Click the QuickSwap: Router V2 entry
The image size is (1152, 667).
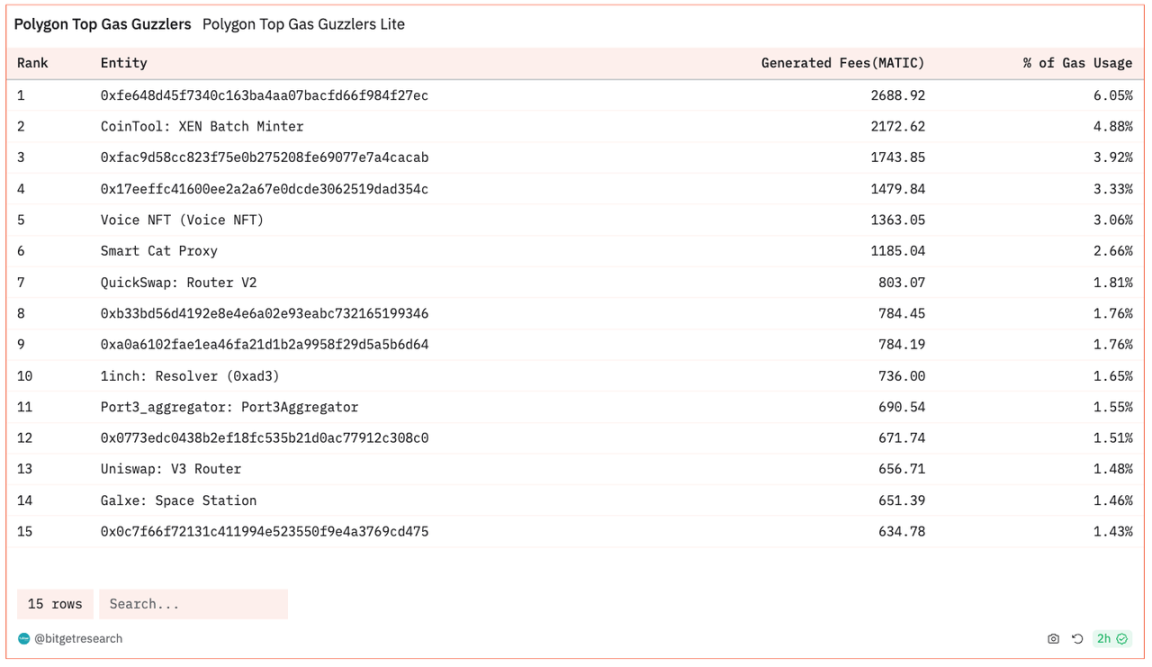pos(179,282)
